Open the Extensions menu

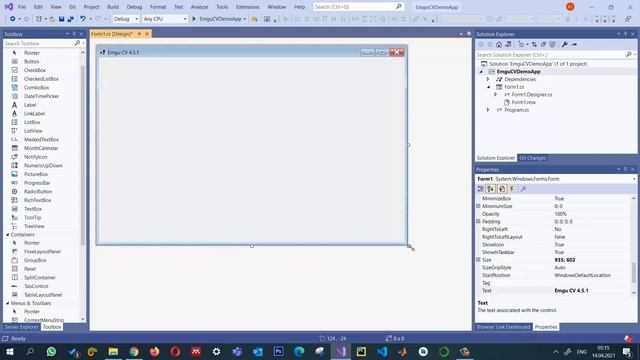pos(247,7)
